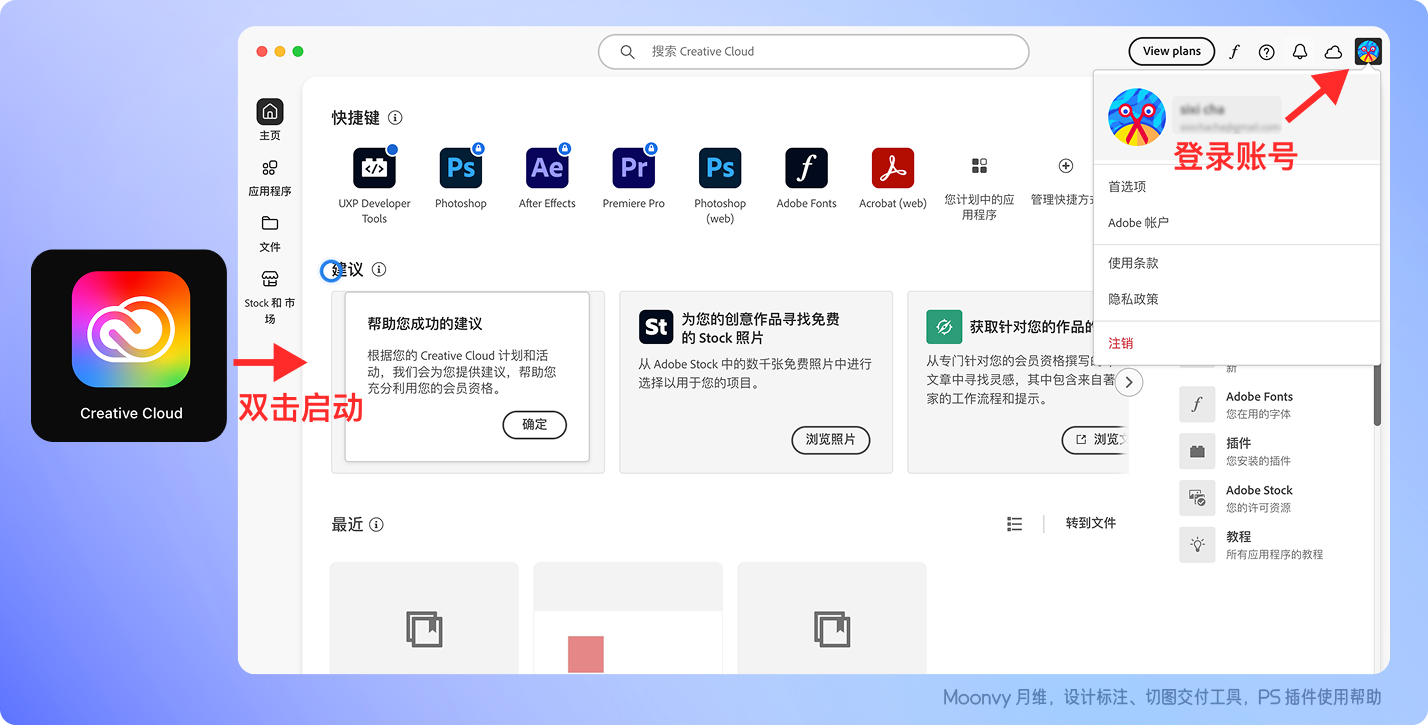The image size is (1428, 725).
Task: Check cloud sync status icon
Action: coord(1333,52)
